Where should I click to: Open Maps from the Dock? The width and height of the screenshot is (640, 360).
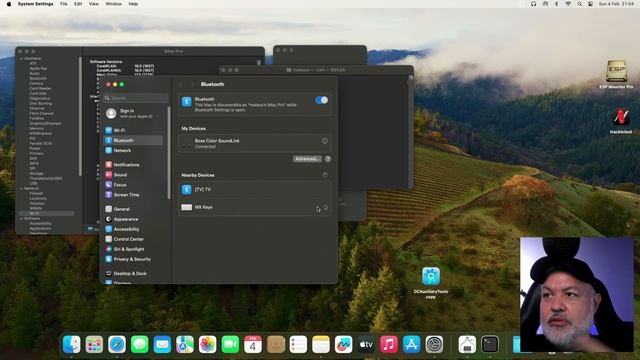[x=185, y=344]
